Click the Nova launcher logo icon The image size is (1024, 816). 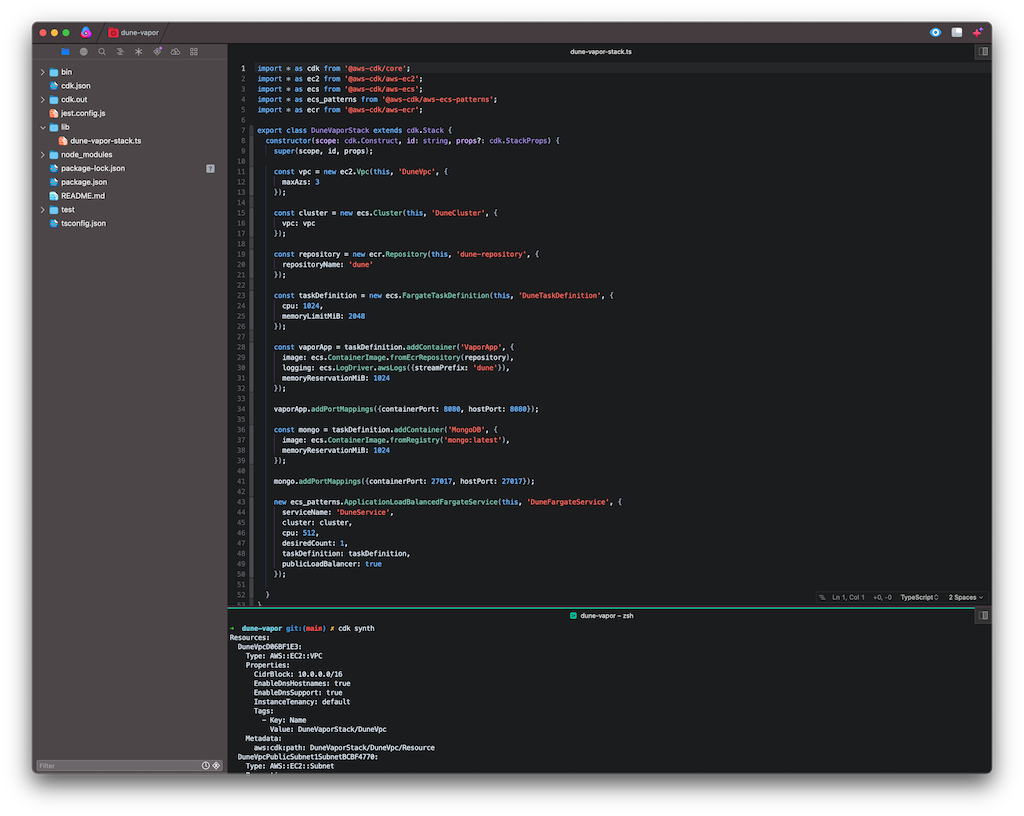pyautogui.click(x=86, y=32)
